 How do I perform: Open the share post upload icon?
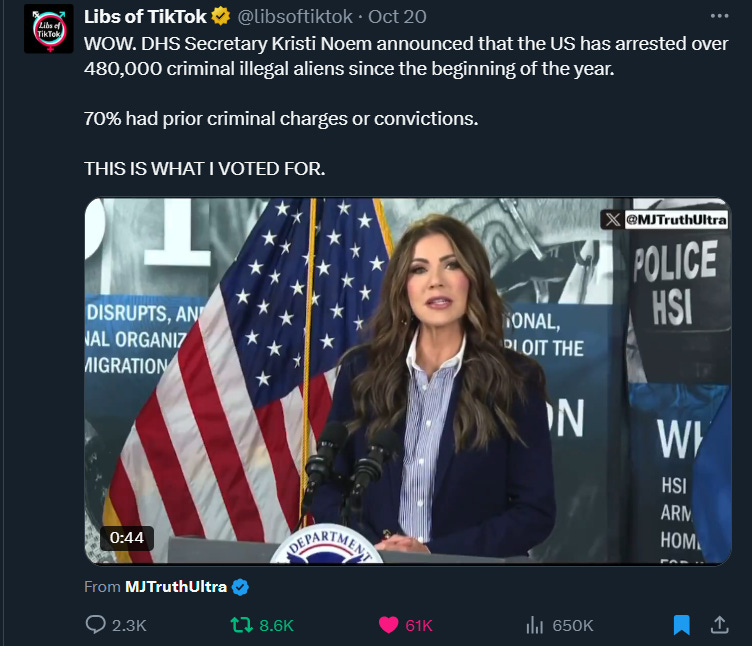pyautogui.click(x=719, y=624)
